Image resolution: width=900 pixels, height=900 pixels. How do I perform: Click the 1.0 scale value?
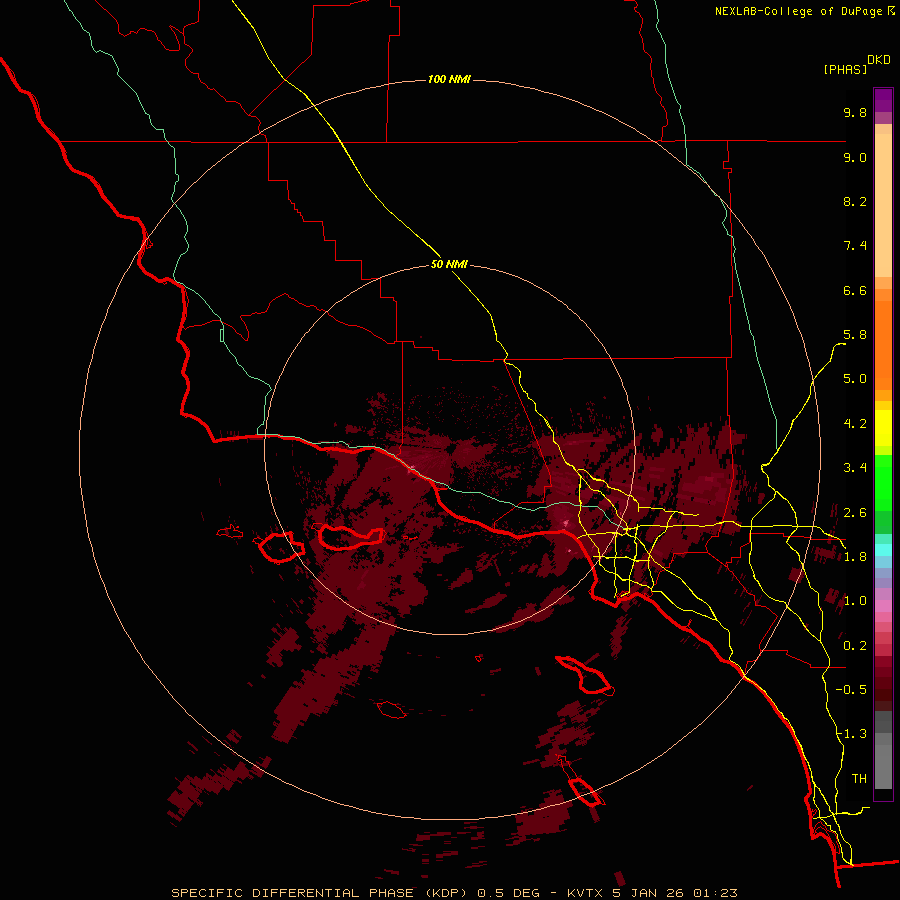pyautogui.click(x=855, y=601)
